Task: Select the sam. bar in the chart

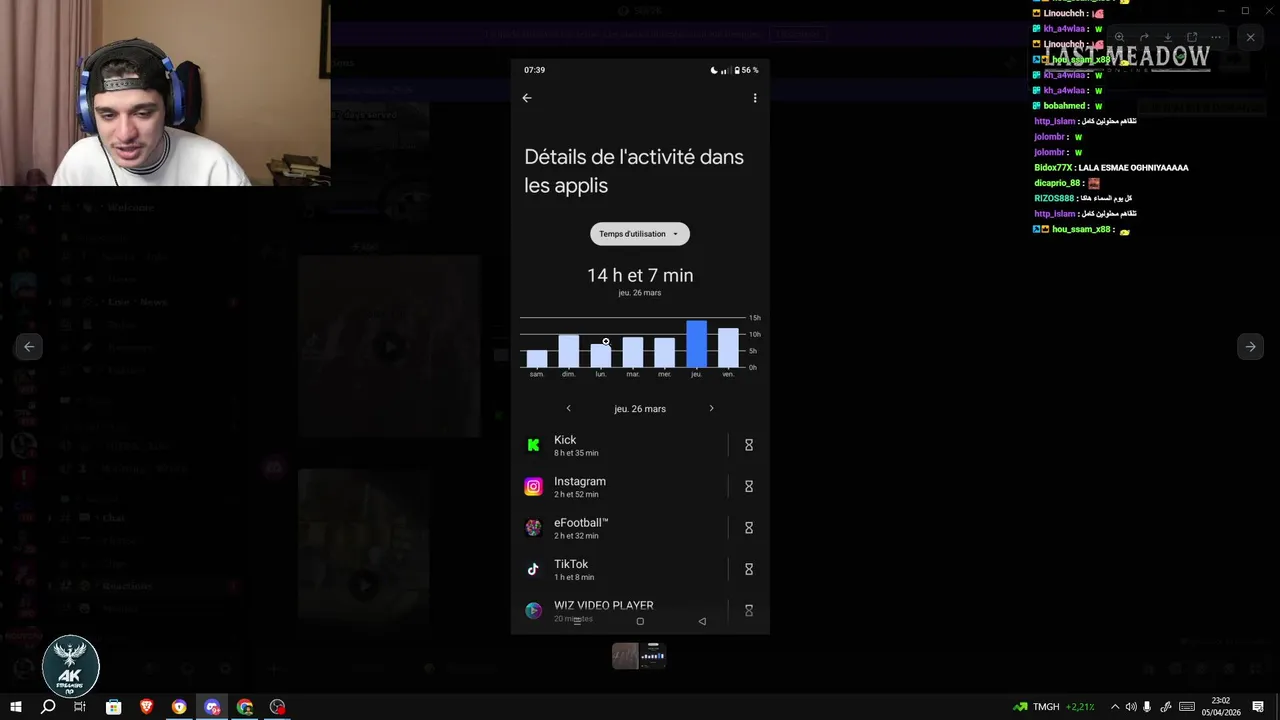Action: [537, 358]
